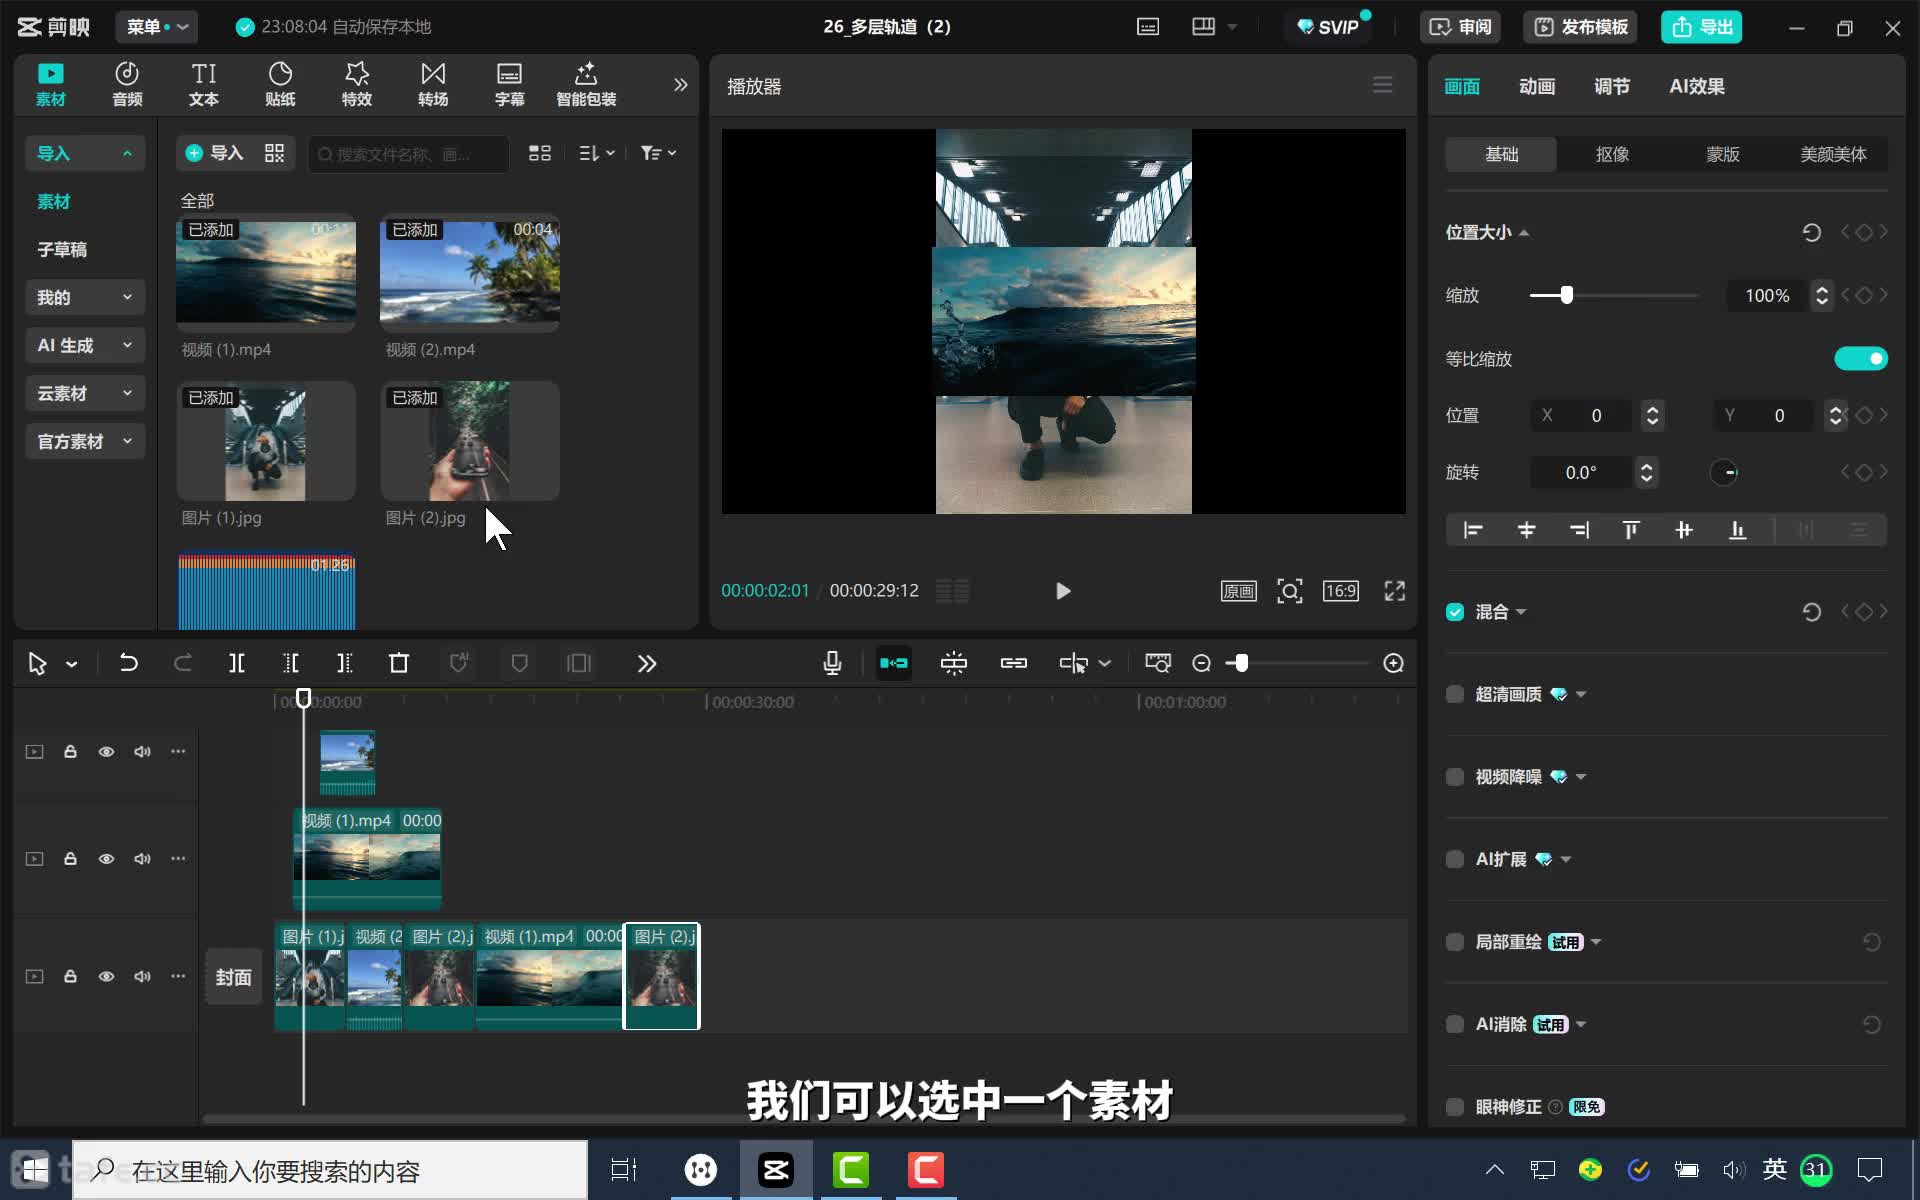Click the SVIP membership button

click(x=1328, y=27)
